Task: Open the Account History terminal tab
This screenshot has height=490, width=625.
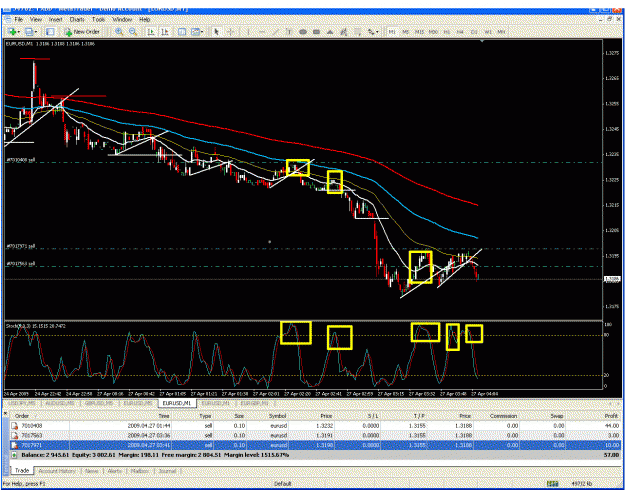Action: (57, 471)
